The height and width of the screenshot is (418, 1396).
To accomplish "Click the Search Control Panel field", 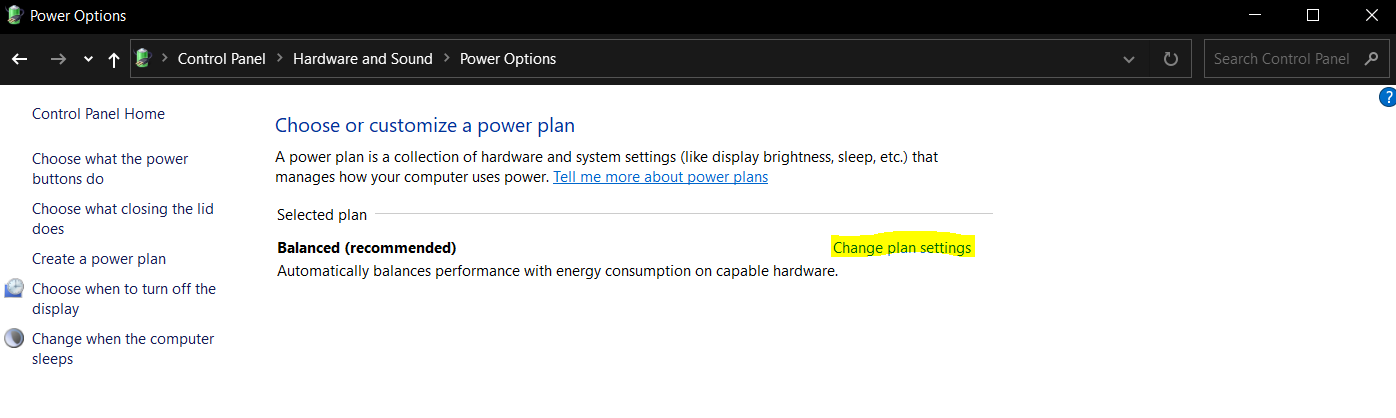I will pos(1281,59).
